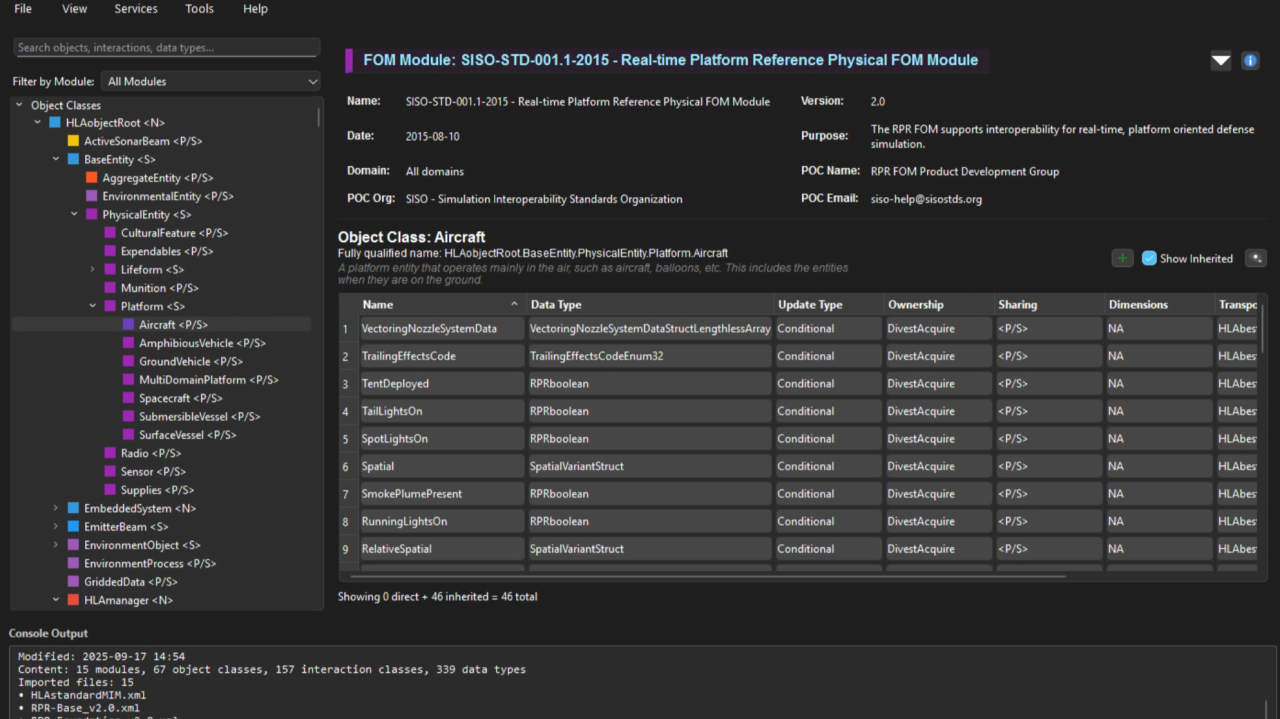Expand the EmbeddedSystem tree node
The width and height of the screenshot is (1280, 719).
pyautogui.click(x=56, y=508)
